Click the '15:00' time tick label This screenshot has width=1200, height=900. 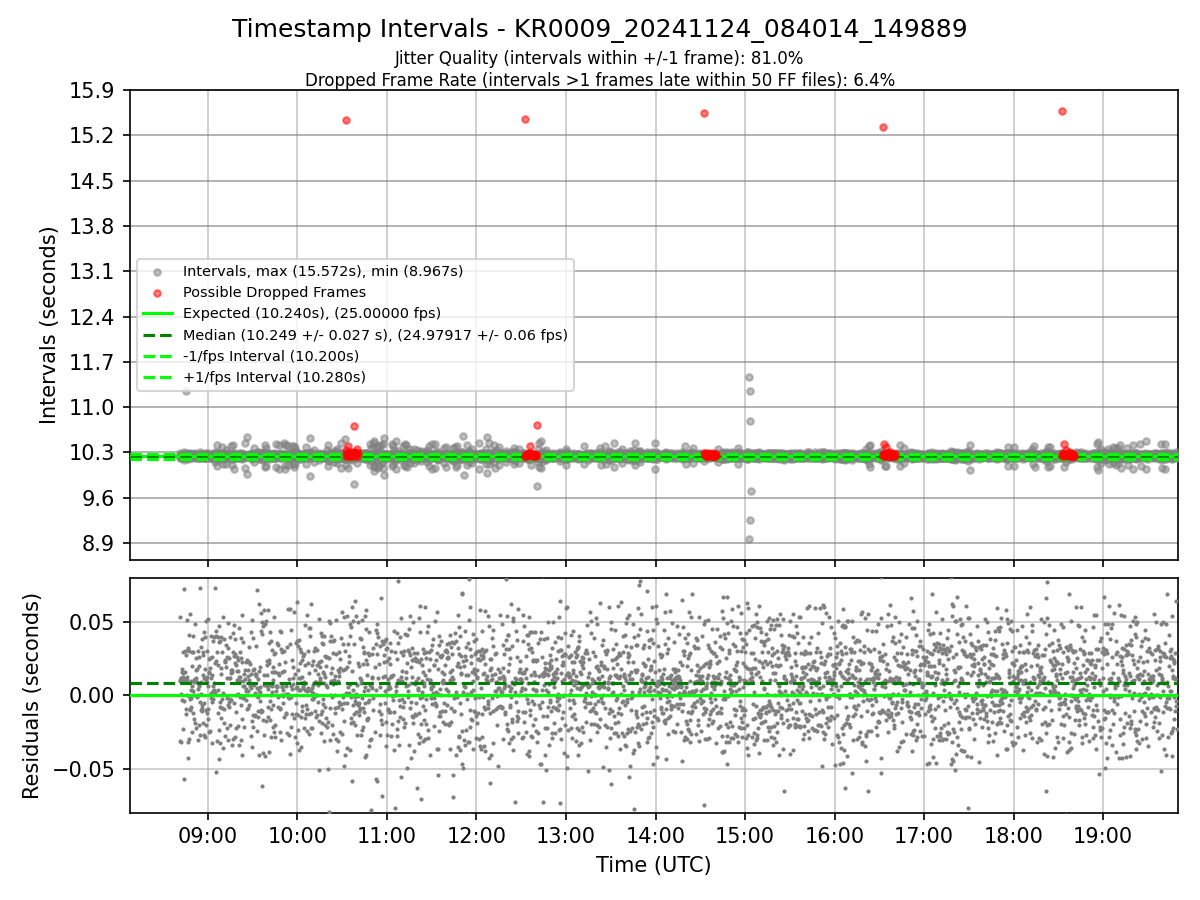click(x=745, y=836)
